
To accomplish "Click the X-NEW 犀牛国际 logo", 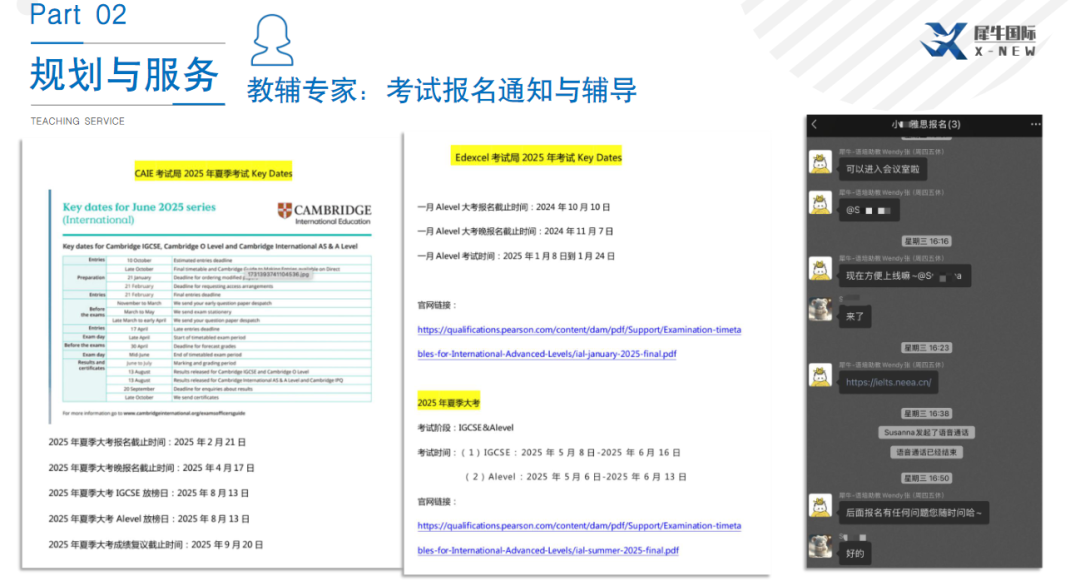I will [x=979, y=41].
